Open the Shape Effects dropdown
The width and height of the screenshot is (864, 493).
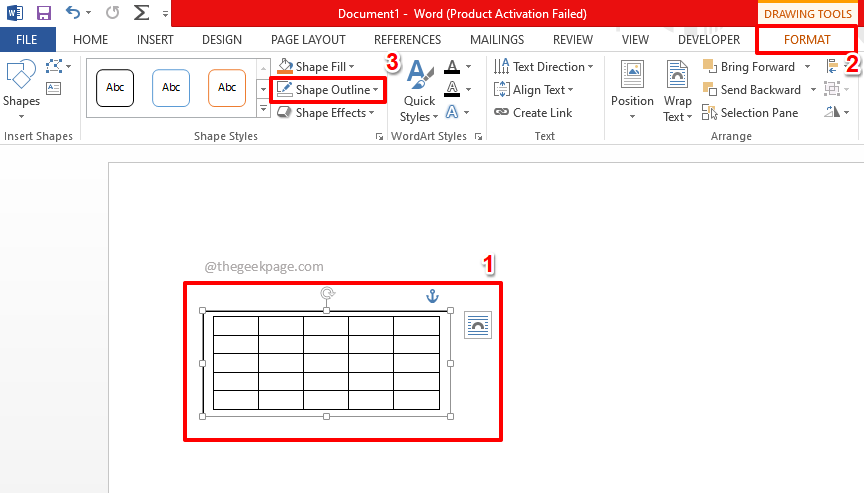click(x=372, y=113)
